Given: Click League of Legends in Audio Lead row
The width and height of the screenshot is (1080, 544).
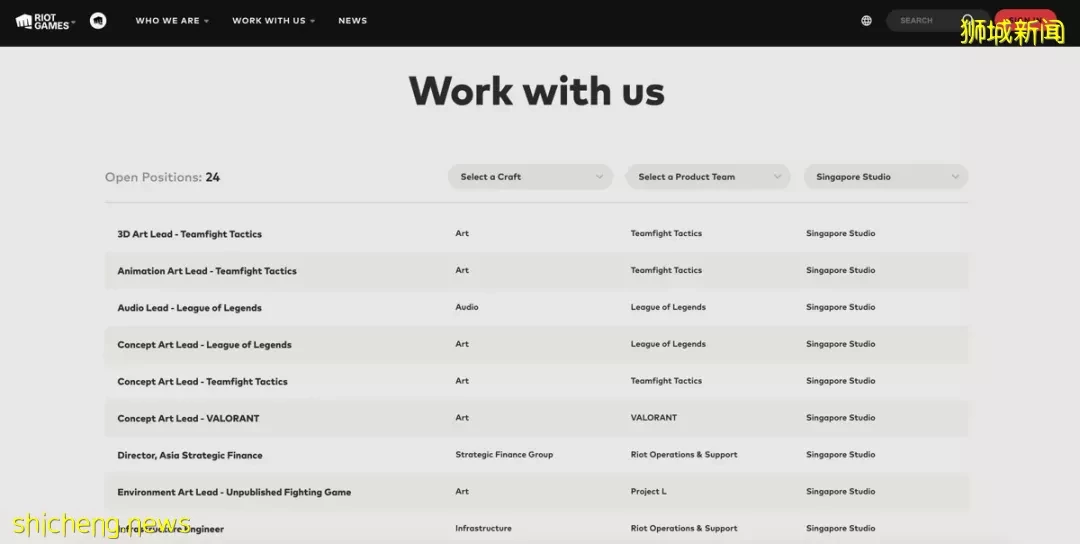Looking at the screenshot, I should tap(668, 307).
